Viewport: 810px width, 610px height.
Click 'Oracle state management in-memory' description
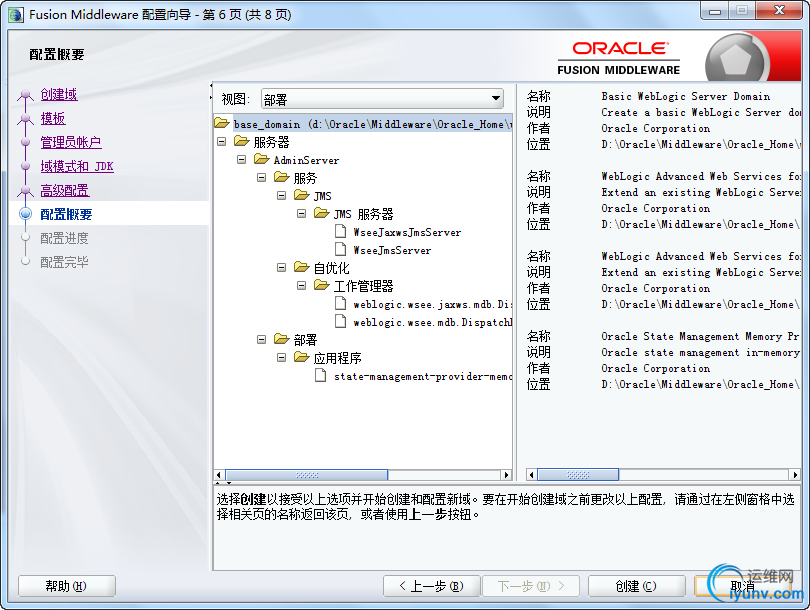[x=700, y=352]
